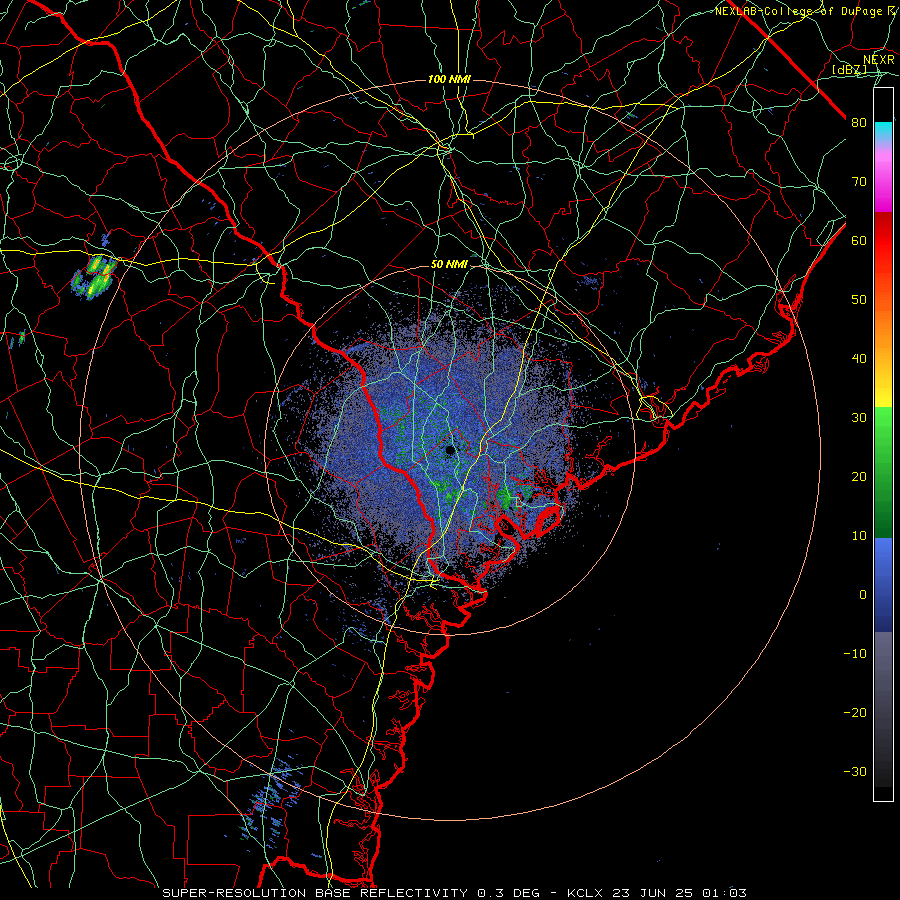Screen dimensions: 900x900
Task: Click the black radar site dot at center
Action: tap(450, 450)
